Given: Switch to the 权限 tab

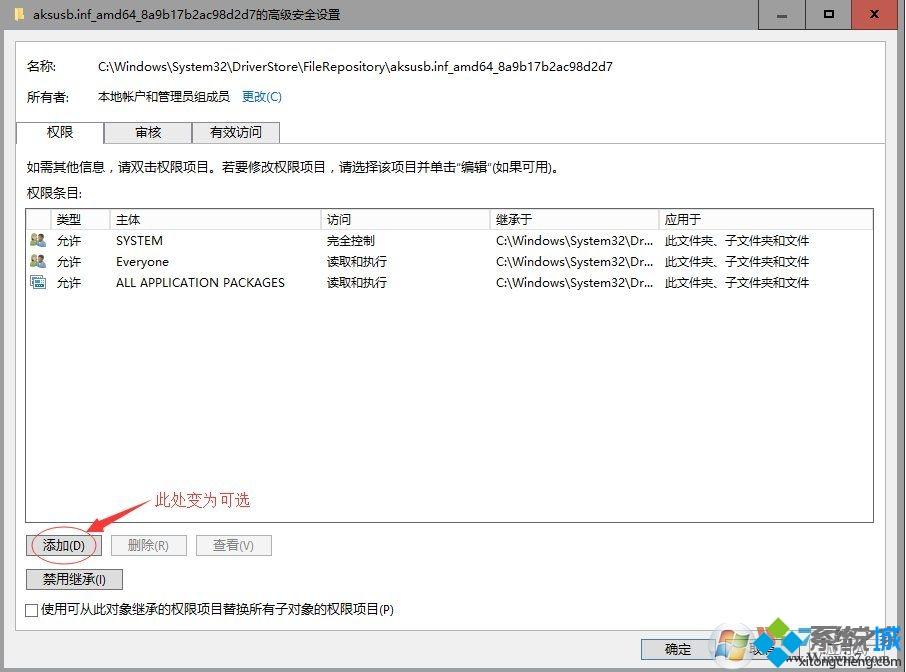Looking at the screenshot, I should [60, 132].
